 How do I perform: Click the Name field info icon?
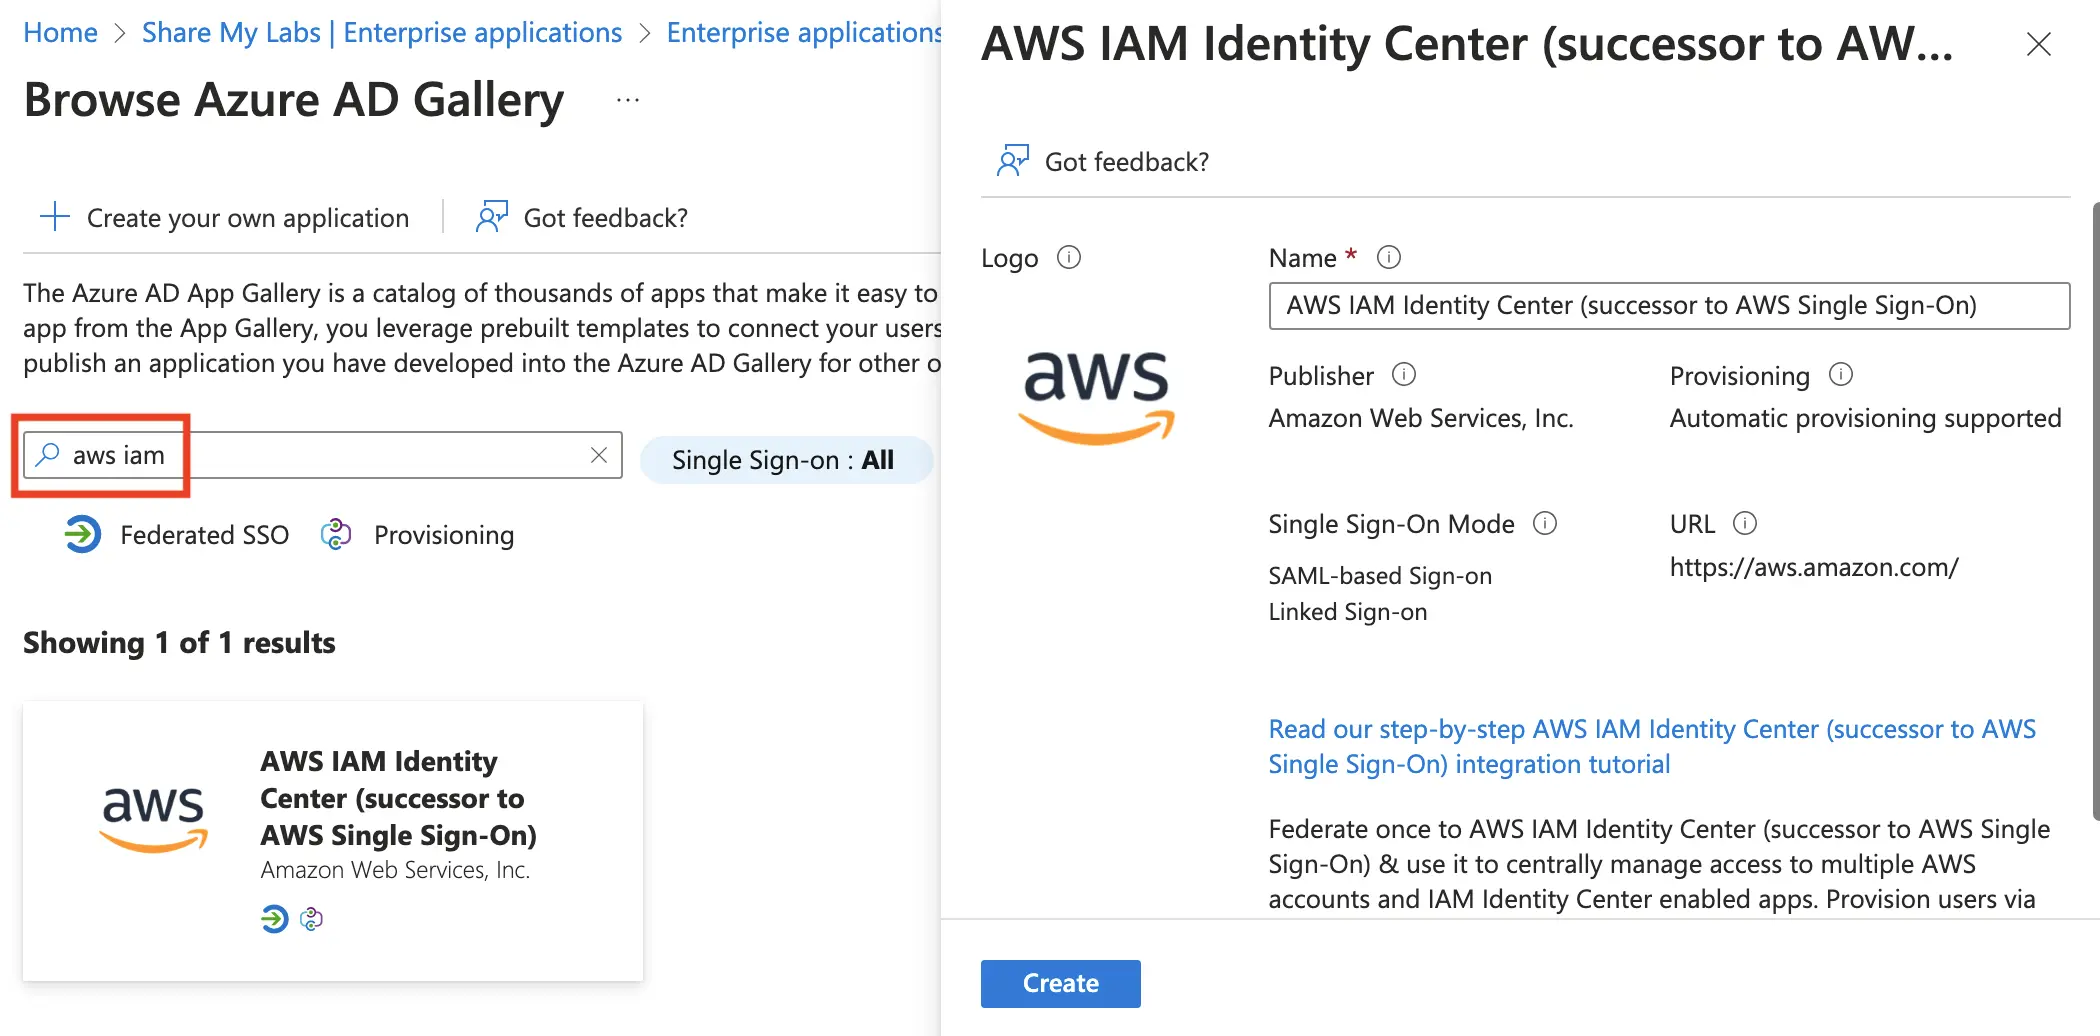(1389, 258)
